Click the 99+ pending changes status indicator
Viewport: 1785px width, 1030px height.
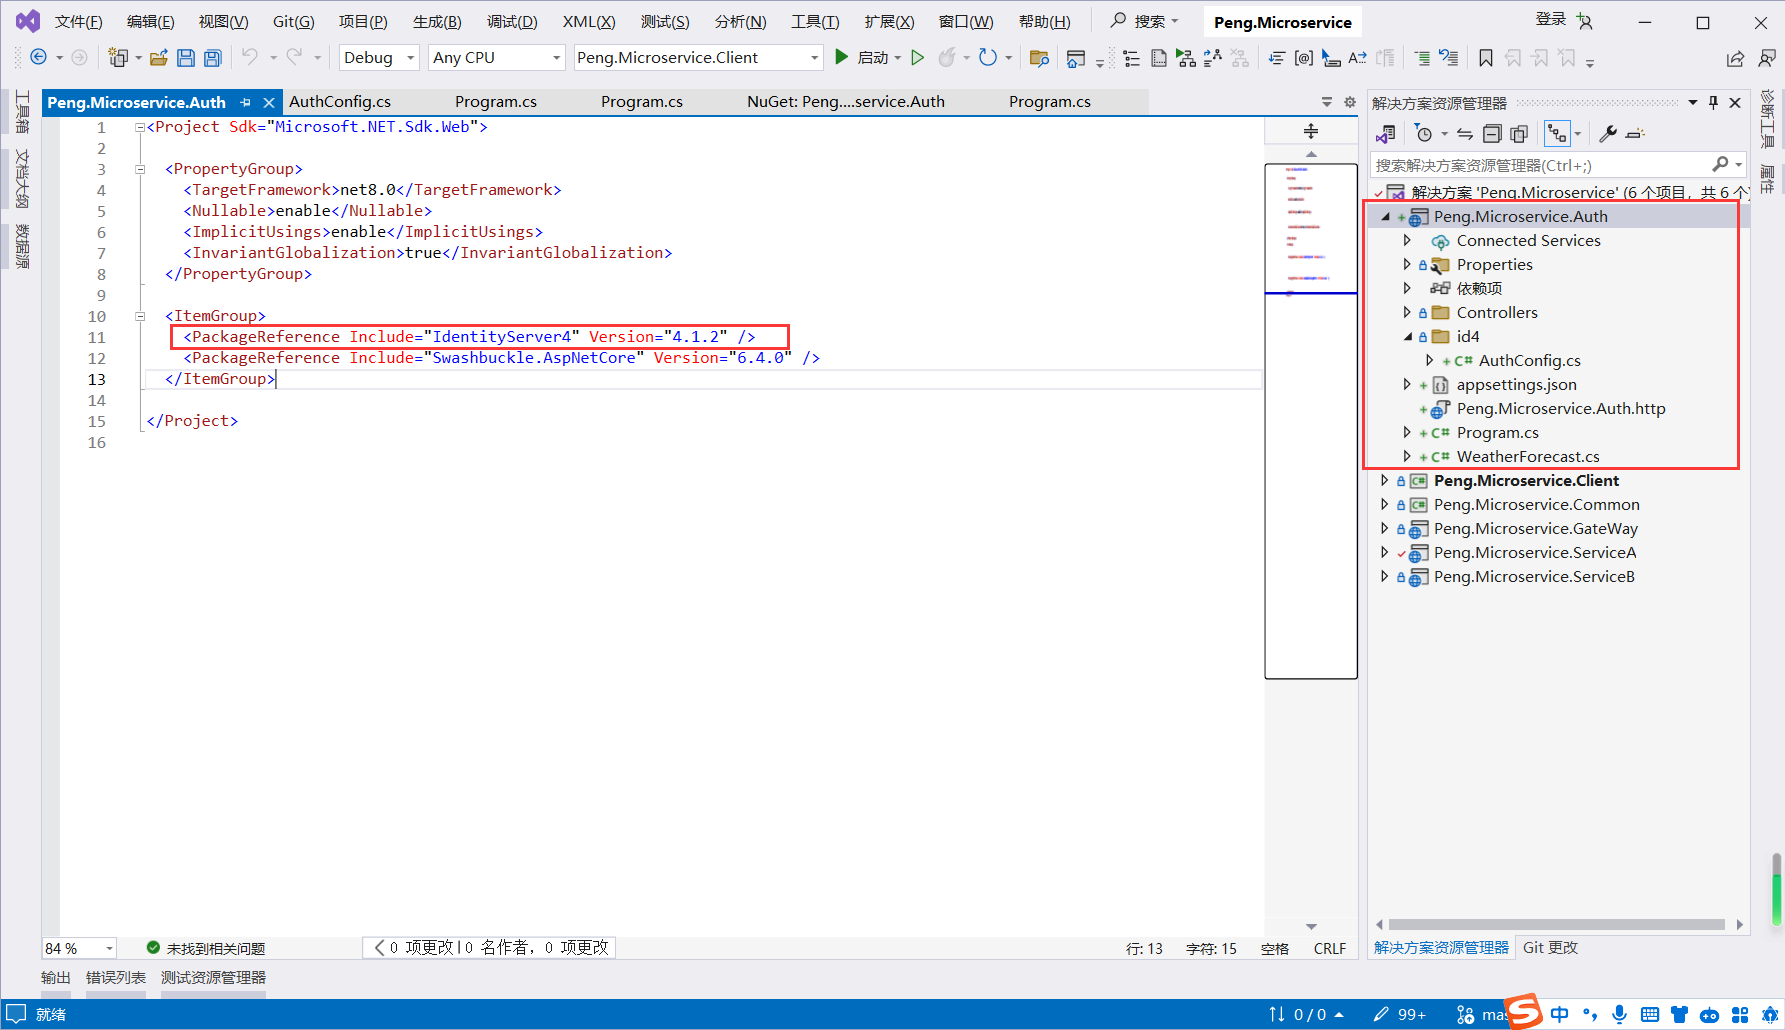[1400, 1015]
